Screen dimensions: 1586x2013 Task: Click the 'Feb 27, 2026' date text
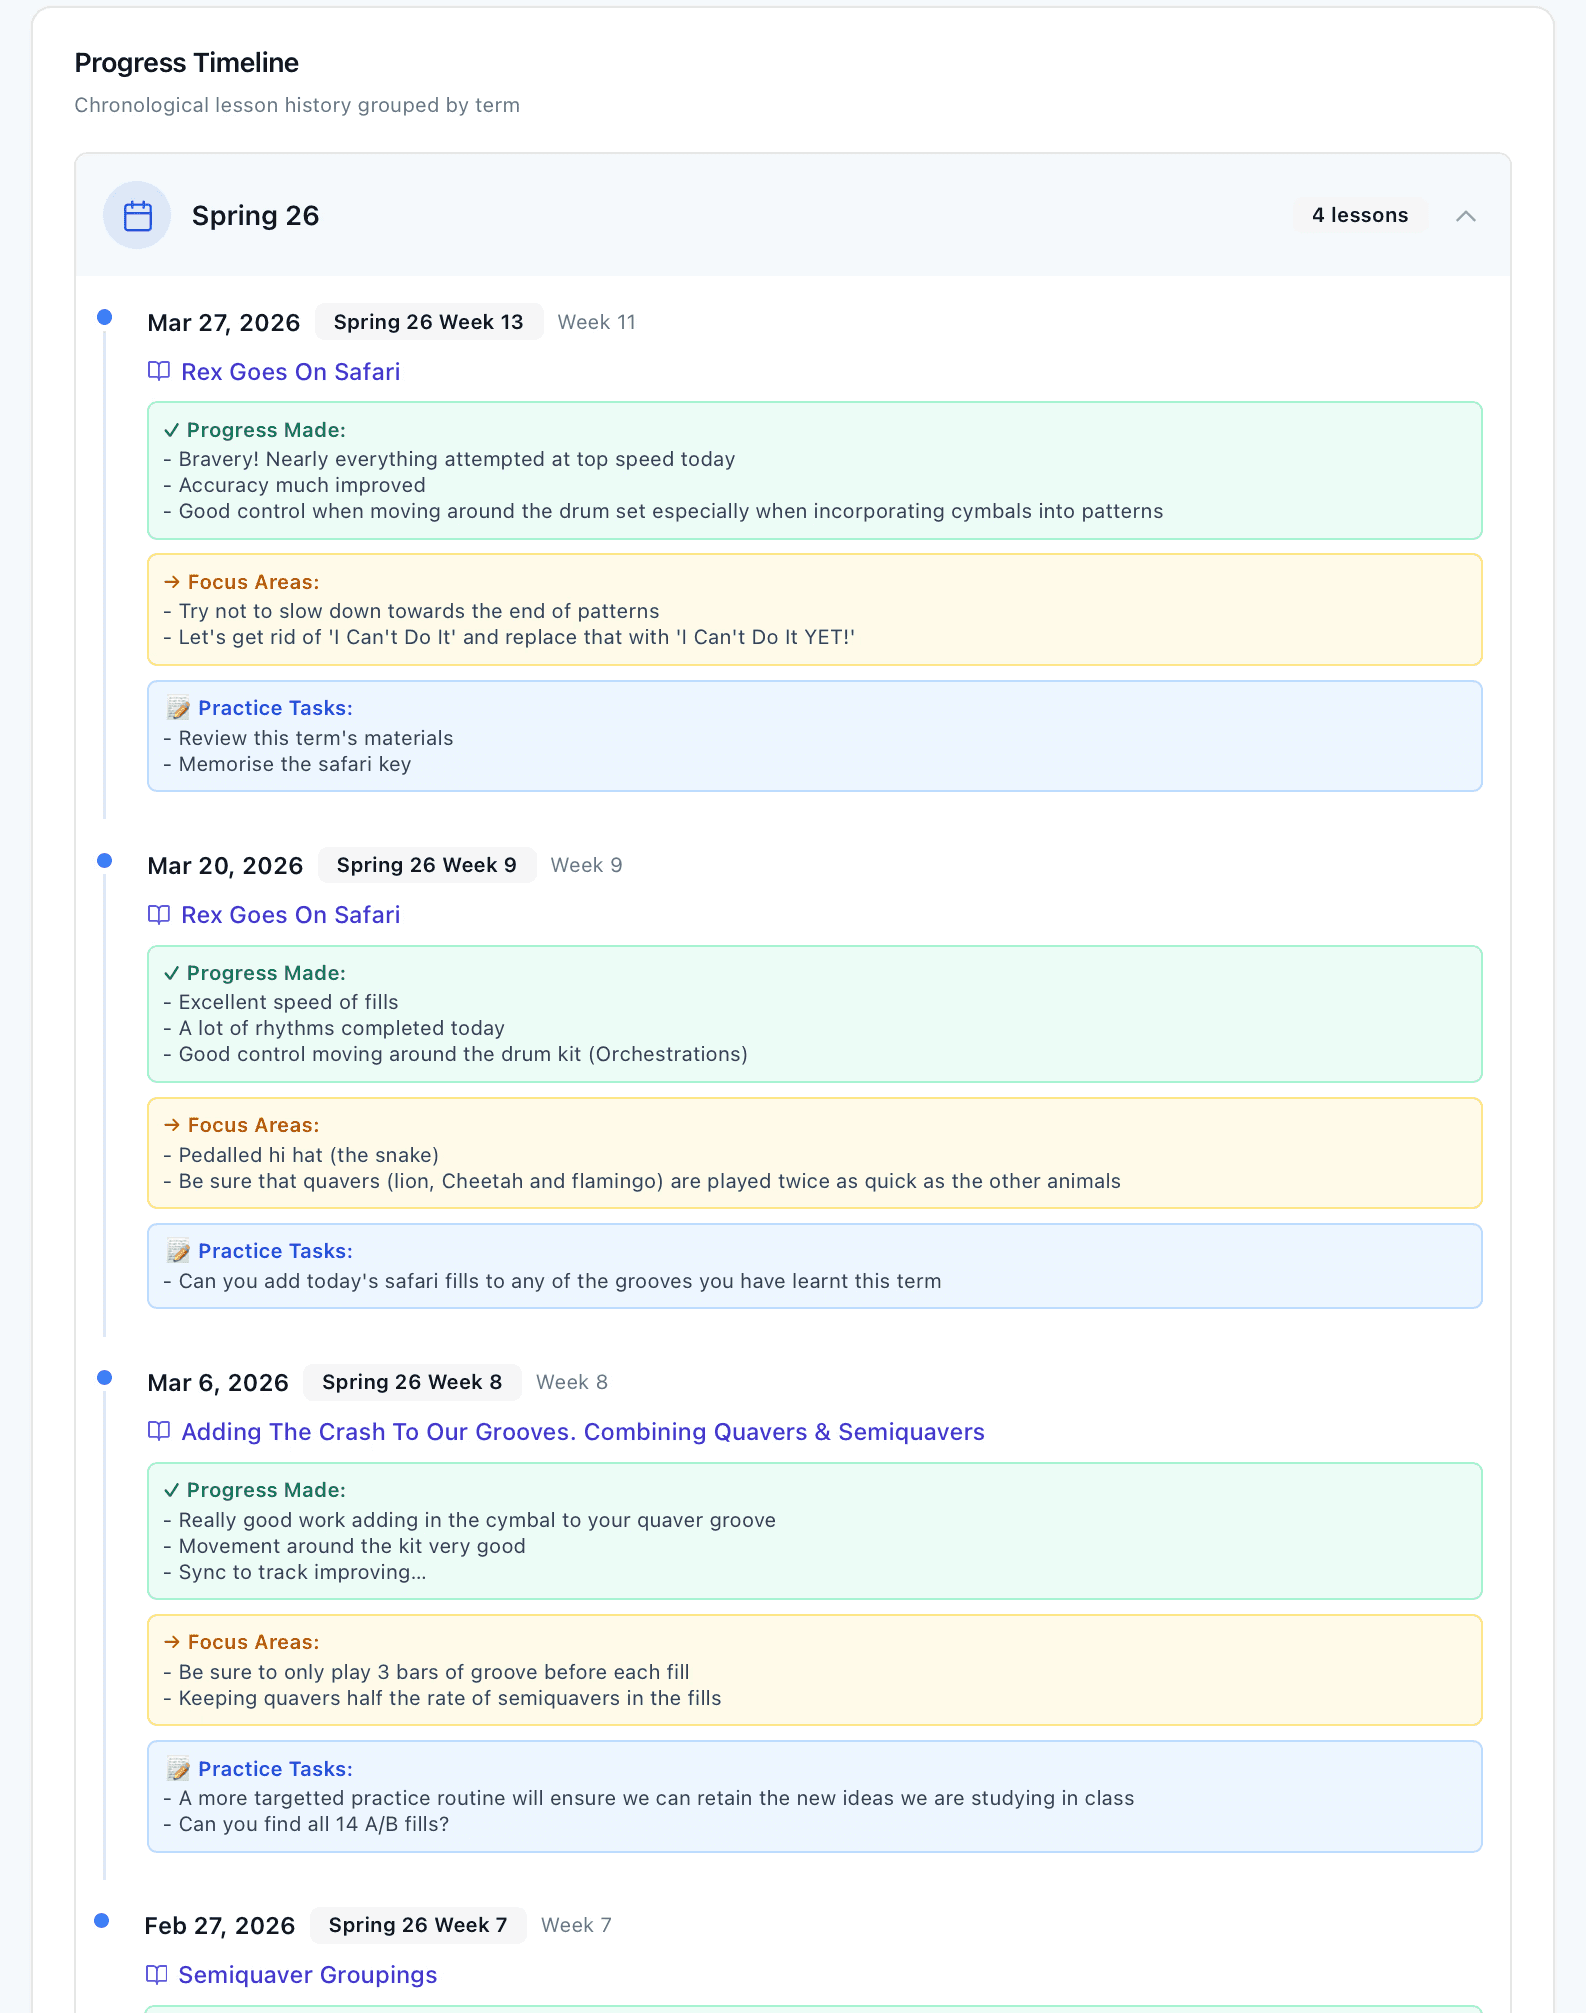point(220,1925)
